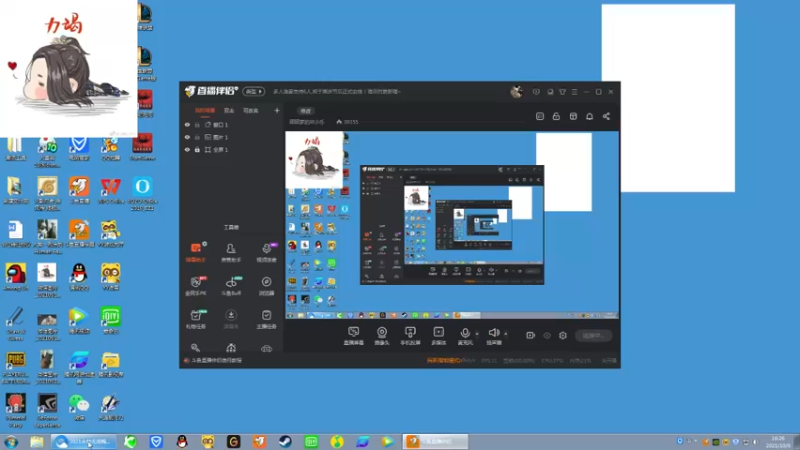Add a screen capture source from the bottom bar
Screen dimensions: 800x450
[354, 336]
